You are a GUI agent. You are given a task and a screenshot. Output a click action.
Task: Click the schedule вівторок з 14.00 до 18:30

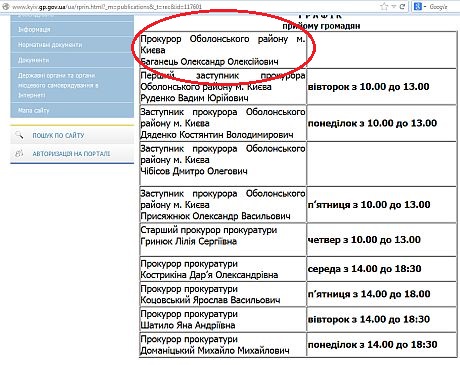(369, 319)
